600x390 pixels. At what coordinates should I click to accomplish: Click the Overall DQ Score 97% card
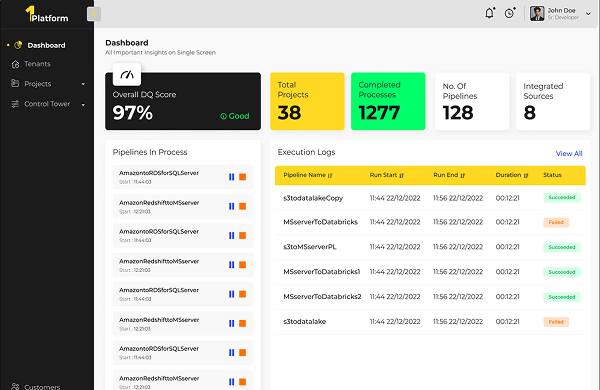[183, 101]
